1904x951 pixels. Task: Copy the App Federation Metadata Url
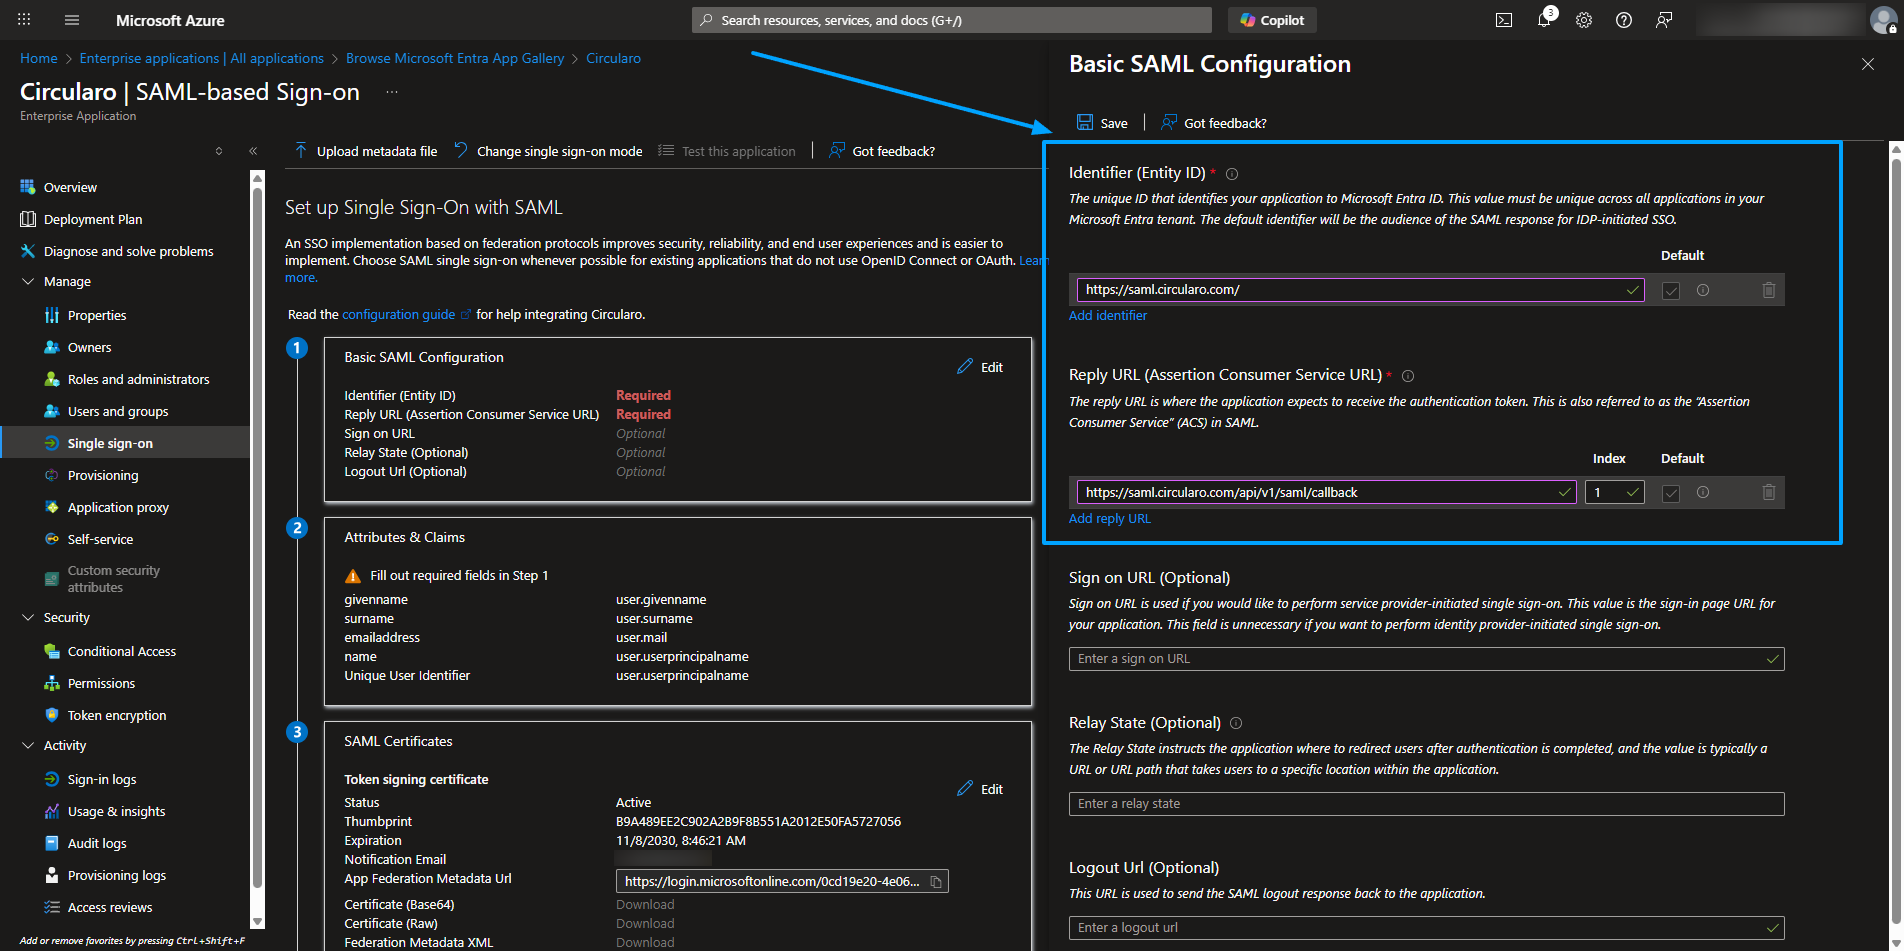click(936, 881)
